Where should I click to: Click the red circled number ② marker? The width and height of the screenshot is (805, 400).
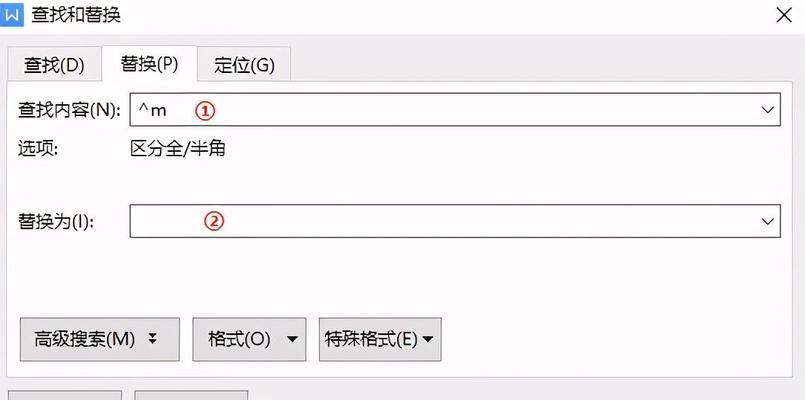click(215, 221)
